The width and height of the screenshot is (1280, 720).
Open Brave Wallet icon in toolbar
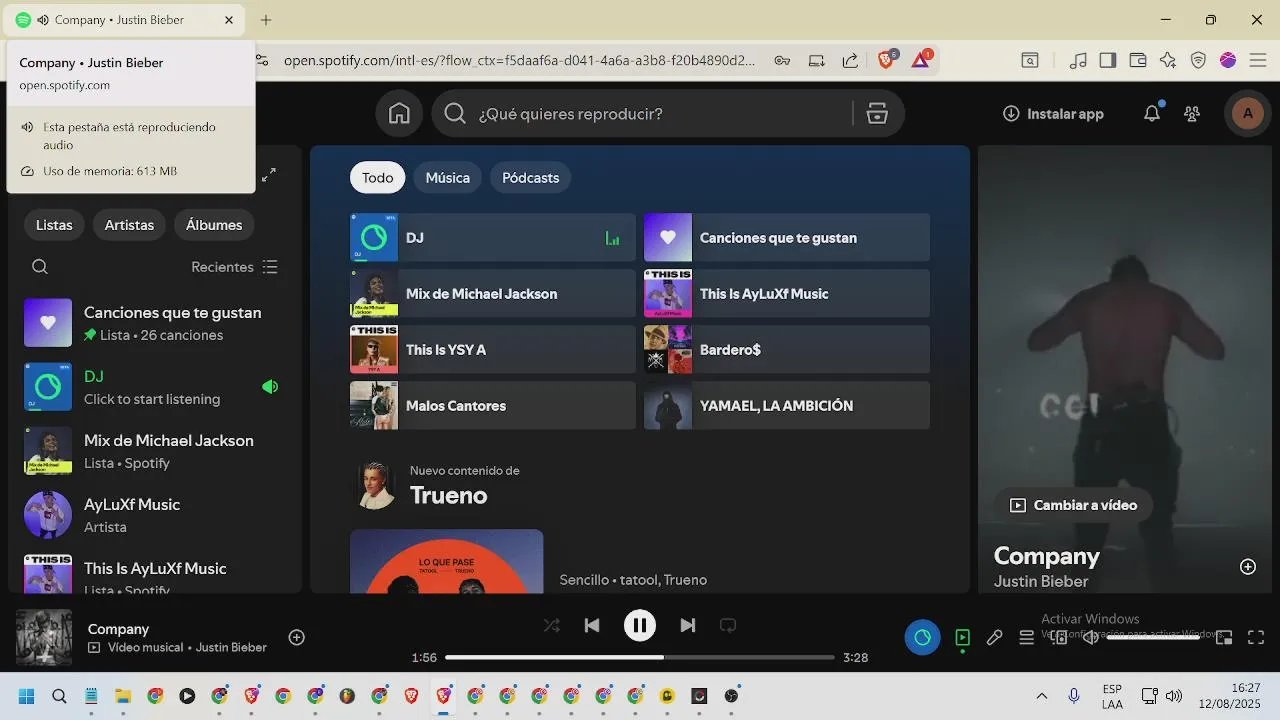coord(1138,60)
